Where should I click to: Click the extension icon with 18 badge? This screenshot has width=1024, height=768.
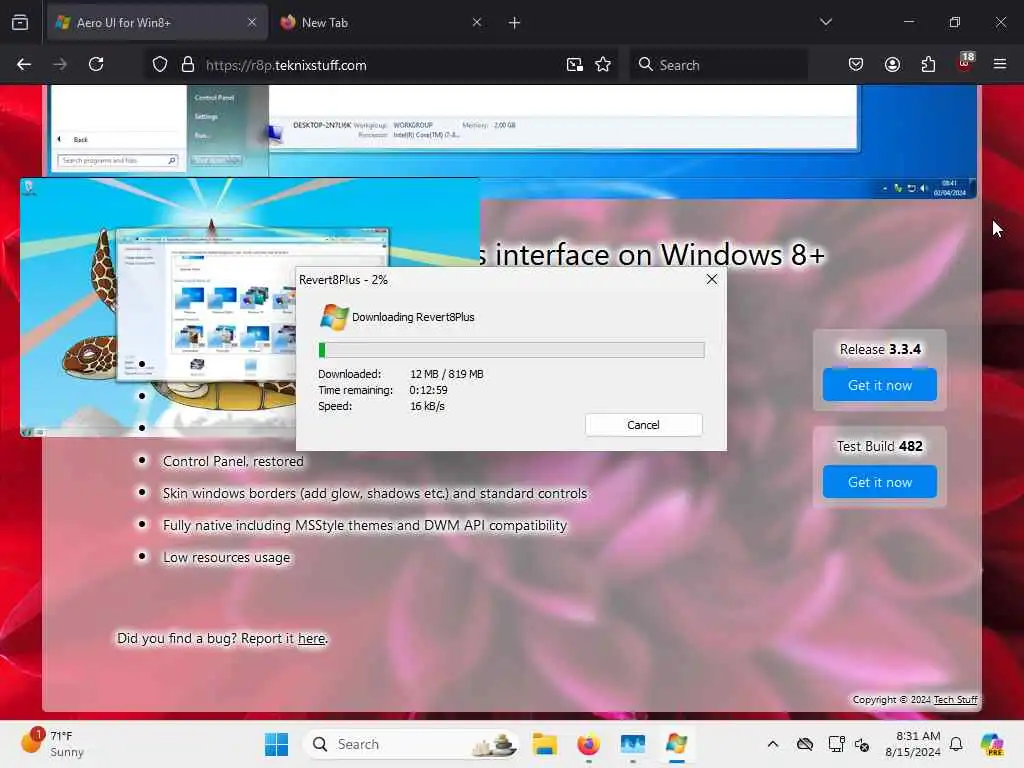coord(965,63)
